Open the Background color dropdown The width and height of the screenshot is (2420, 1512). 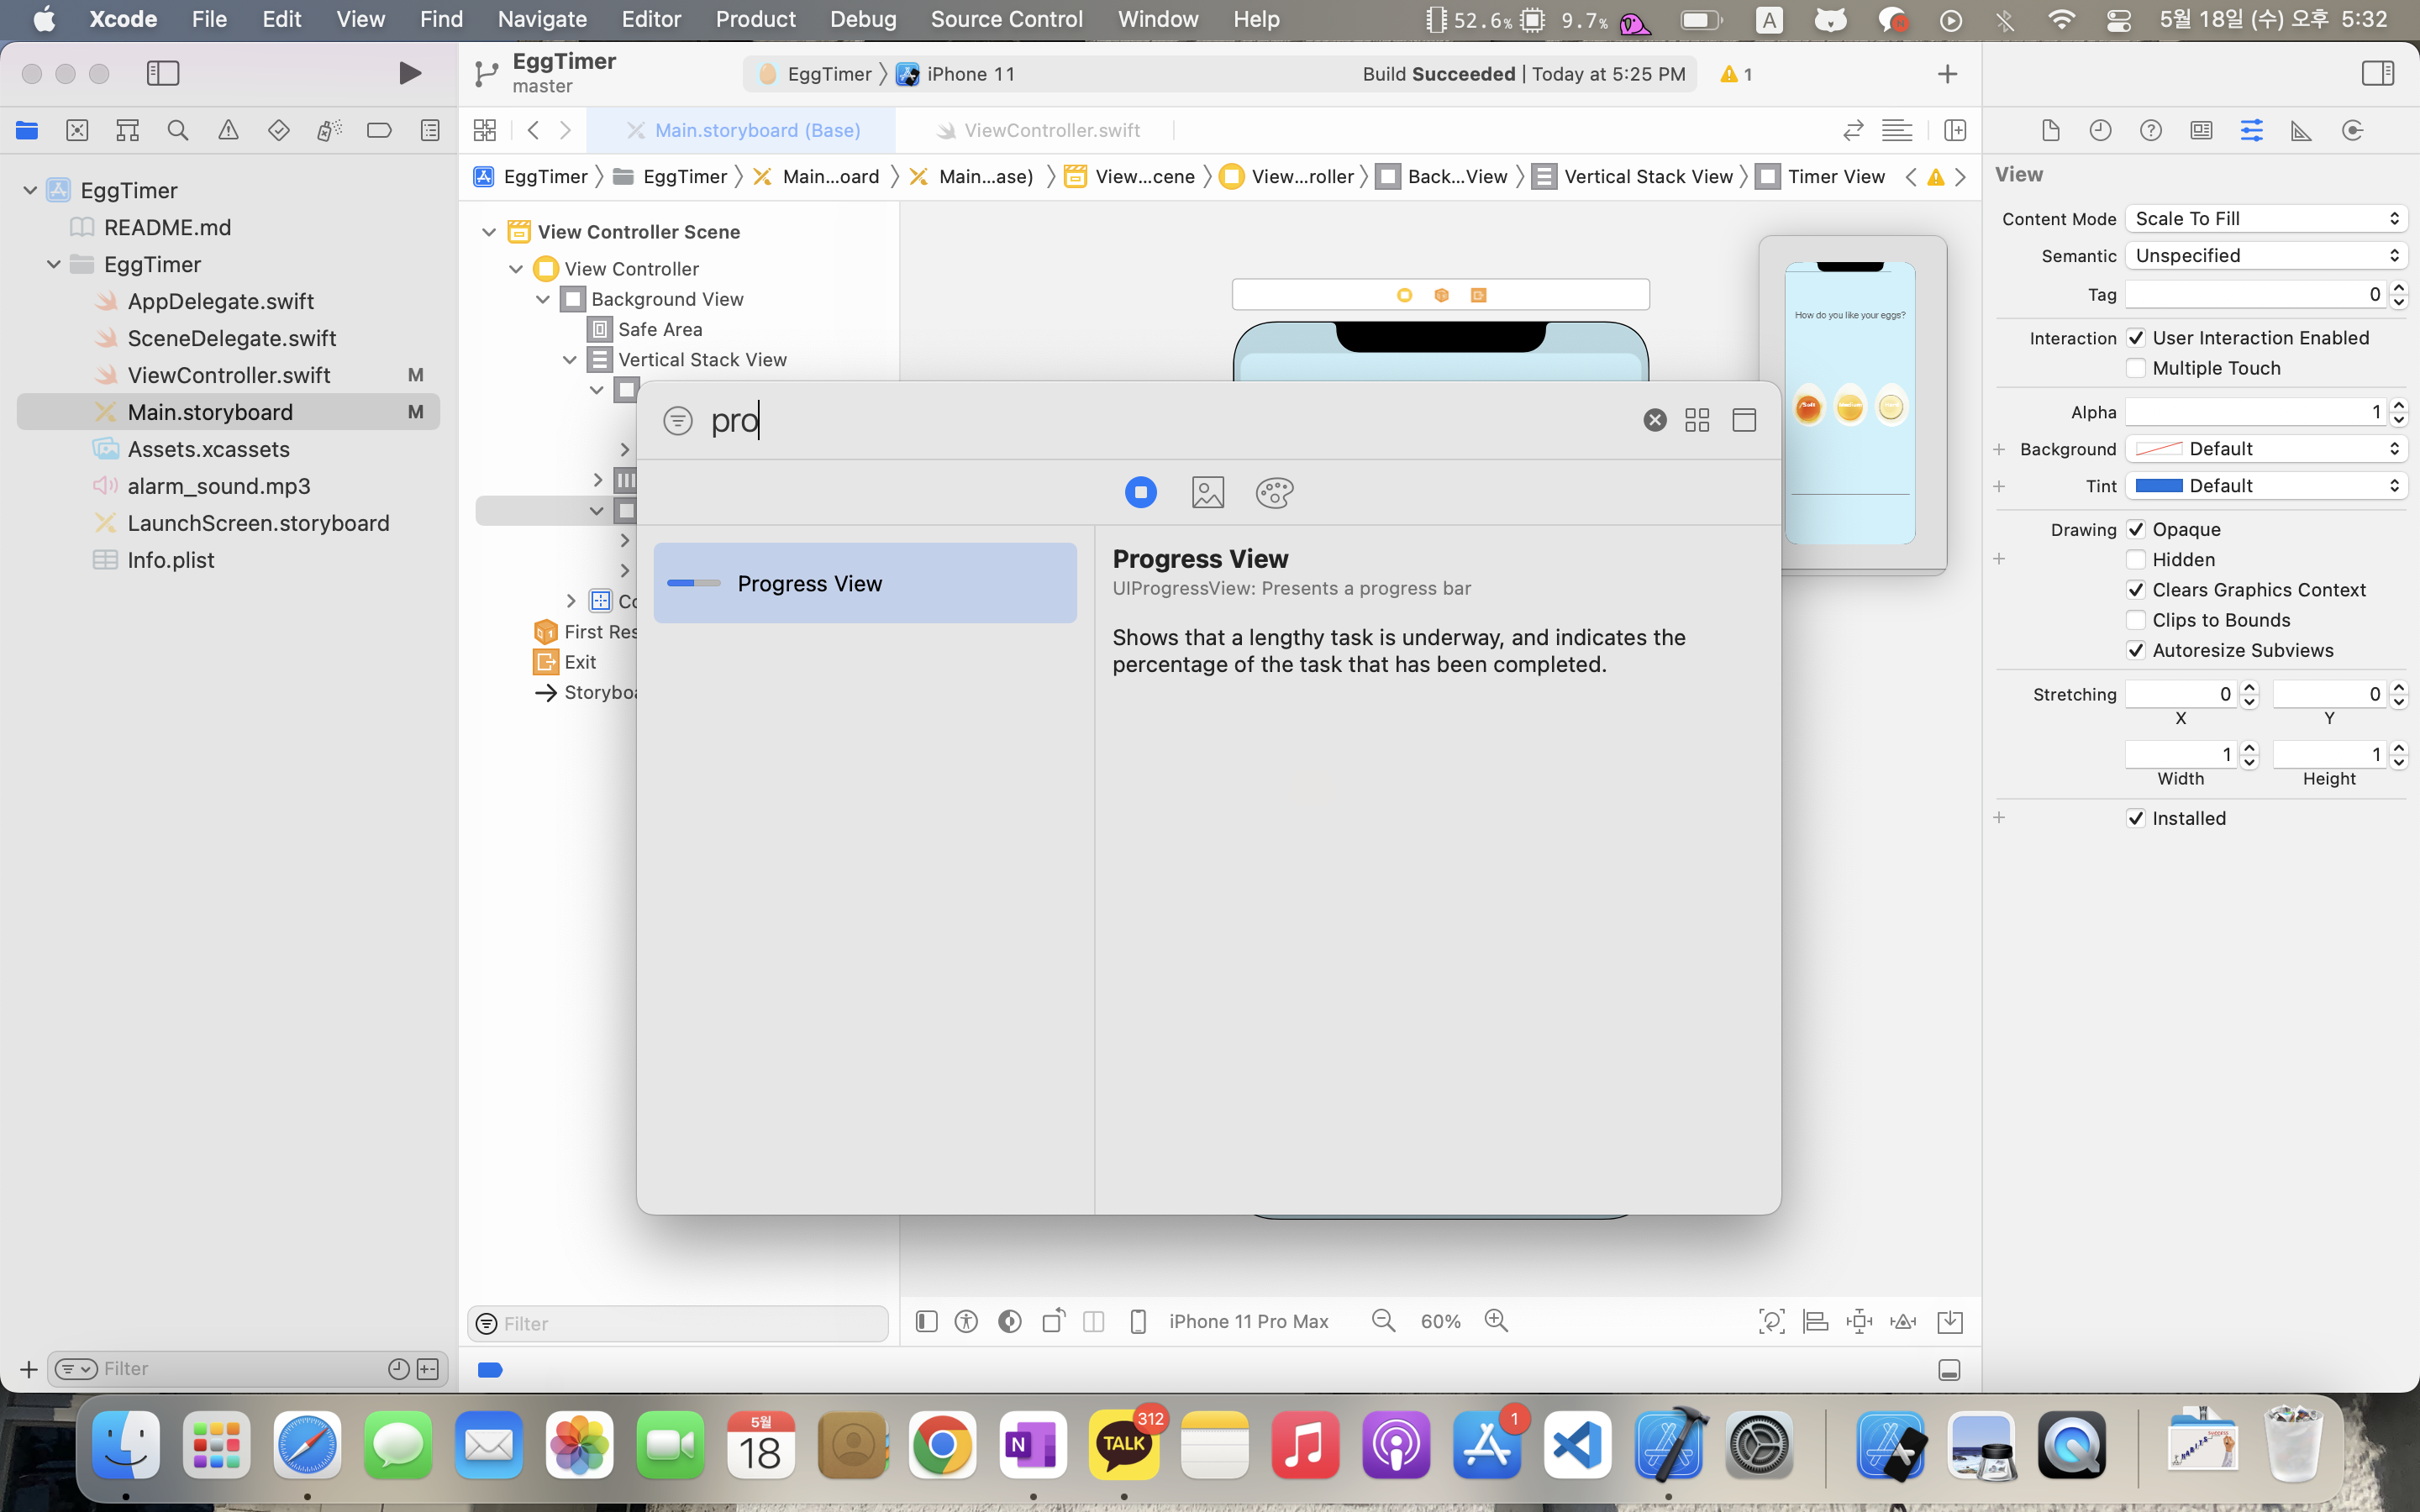click(2265, 449)
